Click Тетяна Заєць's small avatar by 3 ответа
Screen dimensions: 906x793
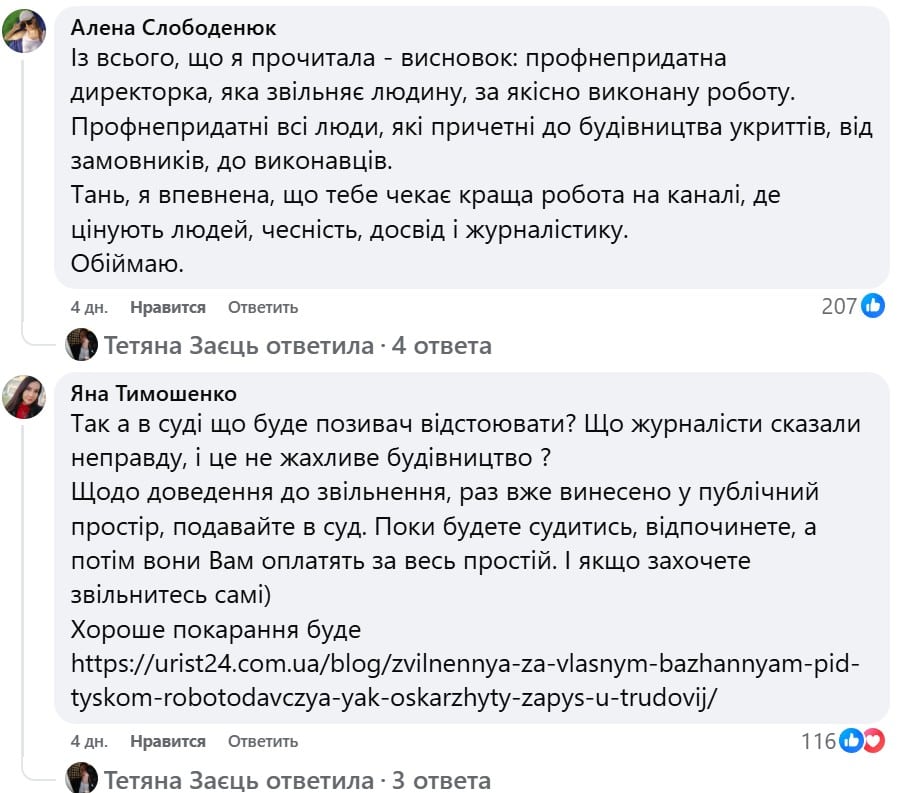click(x=81, y=780)
